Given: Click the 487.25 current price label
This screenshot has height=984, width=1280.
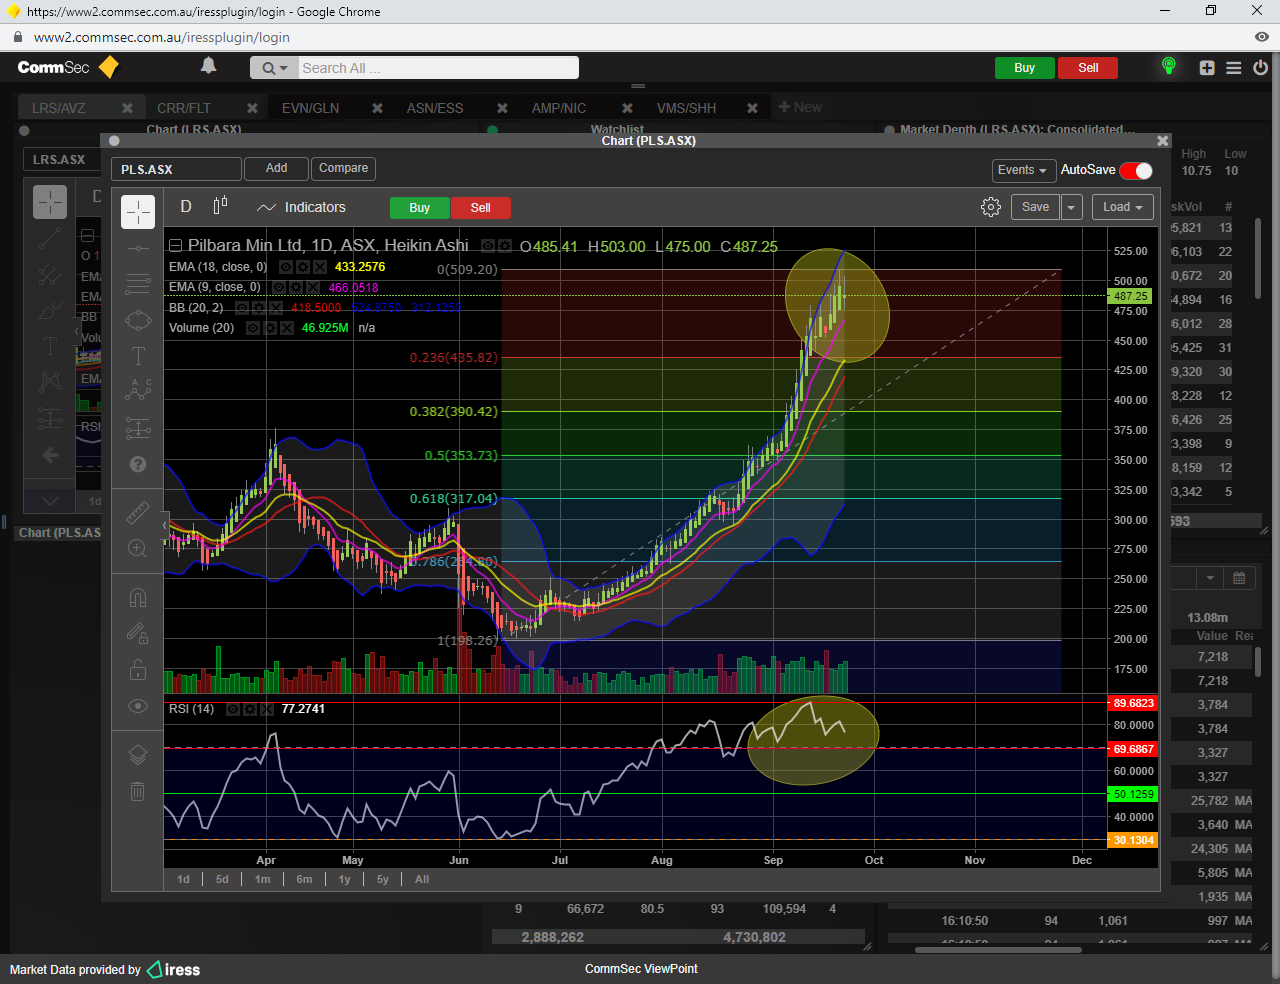Looking at the screenshot, I should [1131, 296].
